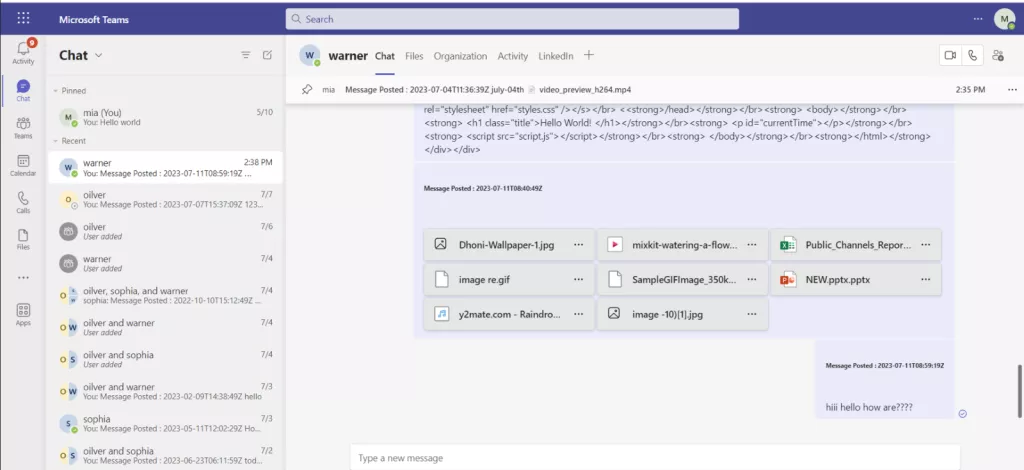The image size is (1024, 470).
Task: Switch to the Organization tab
Action: click(460, 56)
